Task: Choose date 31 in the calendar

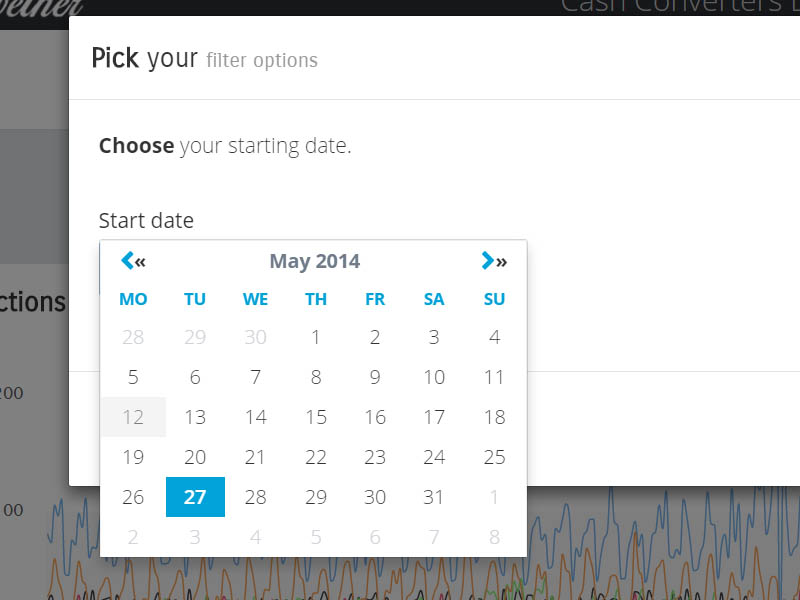Action: (434, 497)
